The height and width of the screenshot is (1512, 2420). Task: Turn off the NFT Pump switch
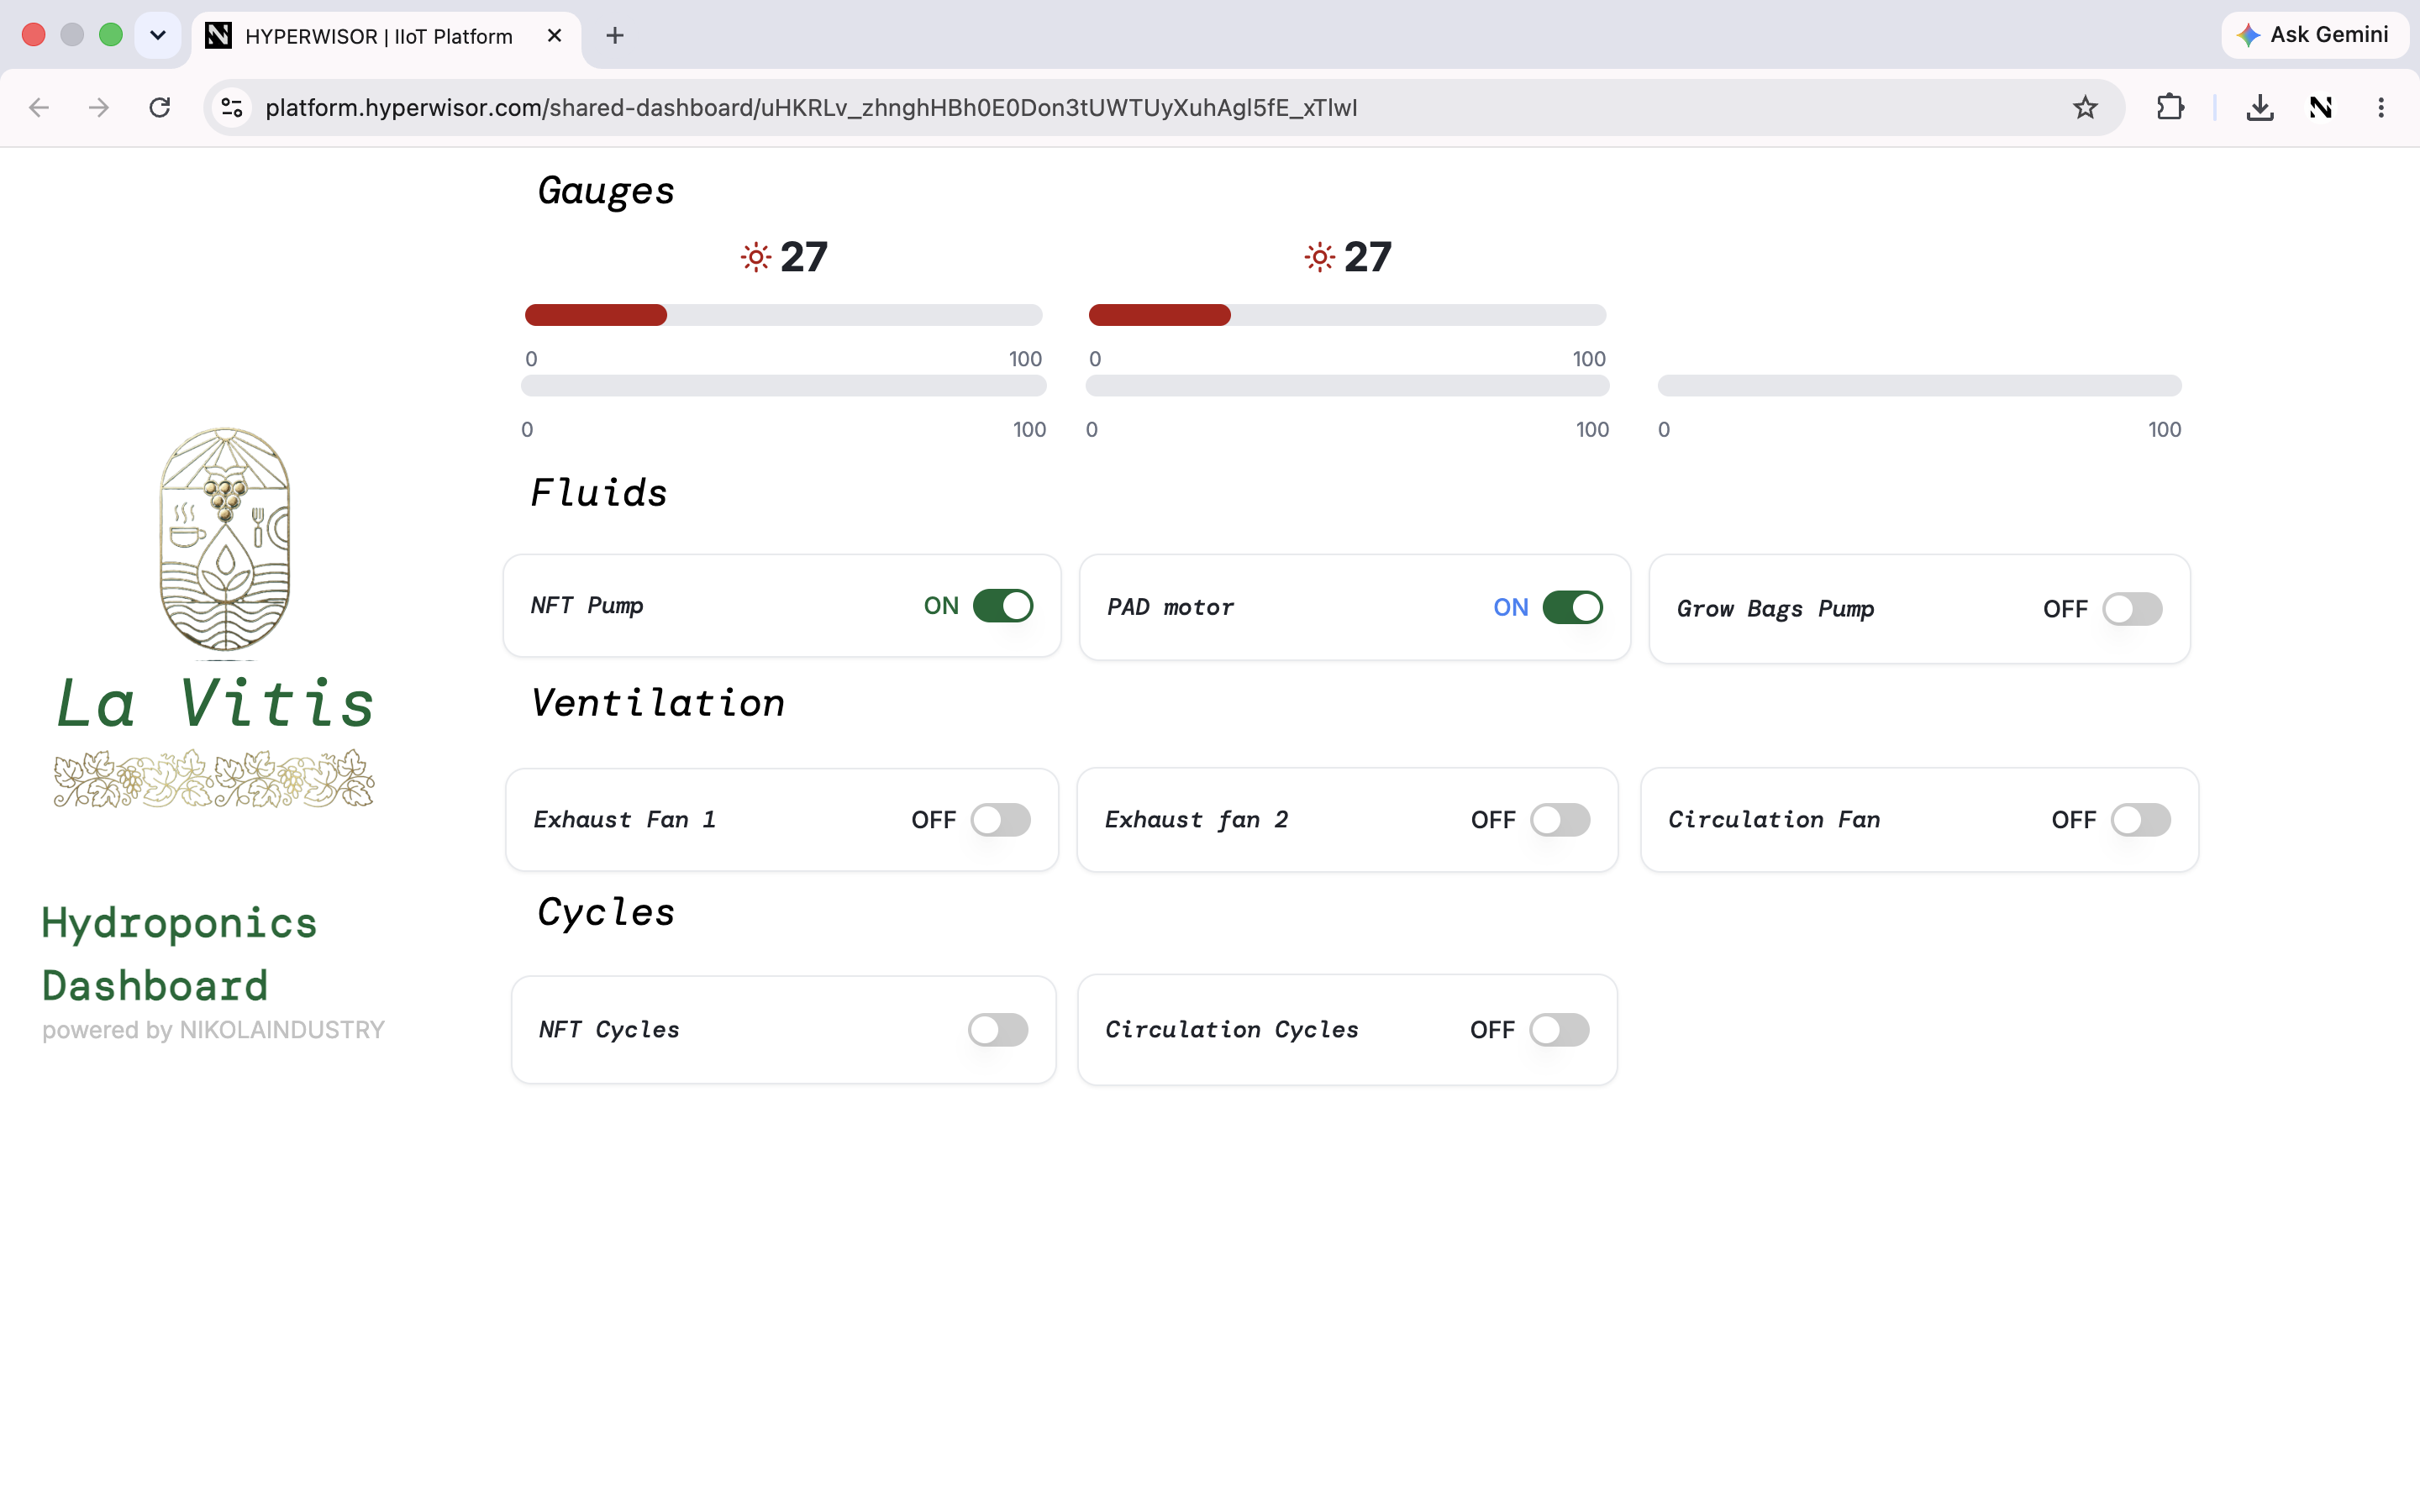[1003, 606]
